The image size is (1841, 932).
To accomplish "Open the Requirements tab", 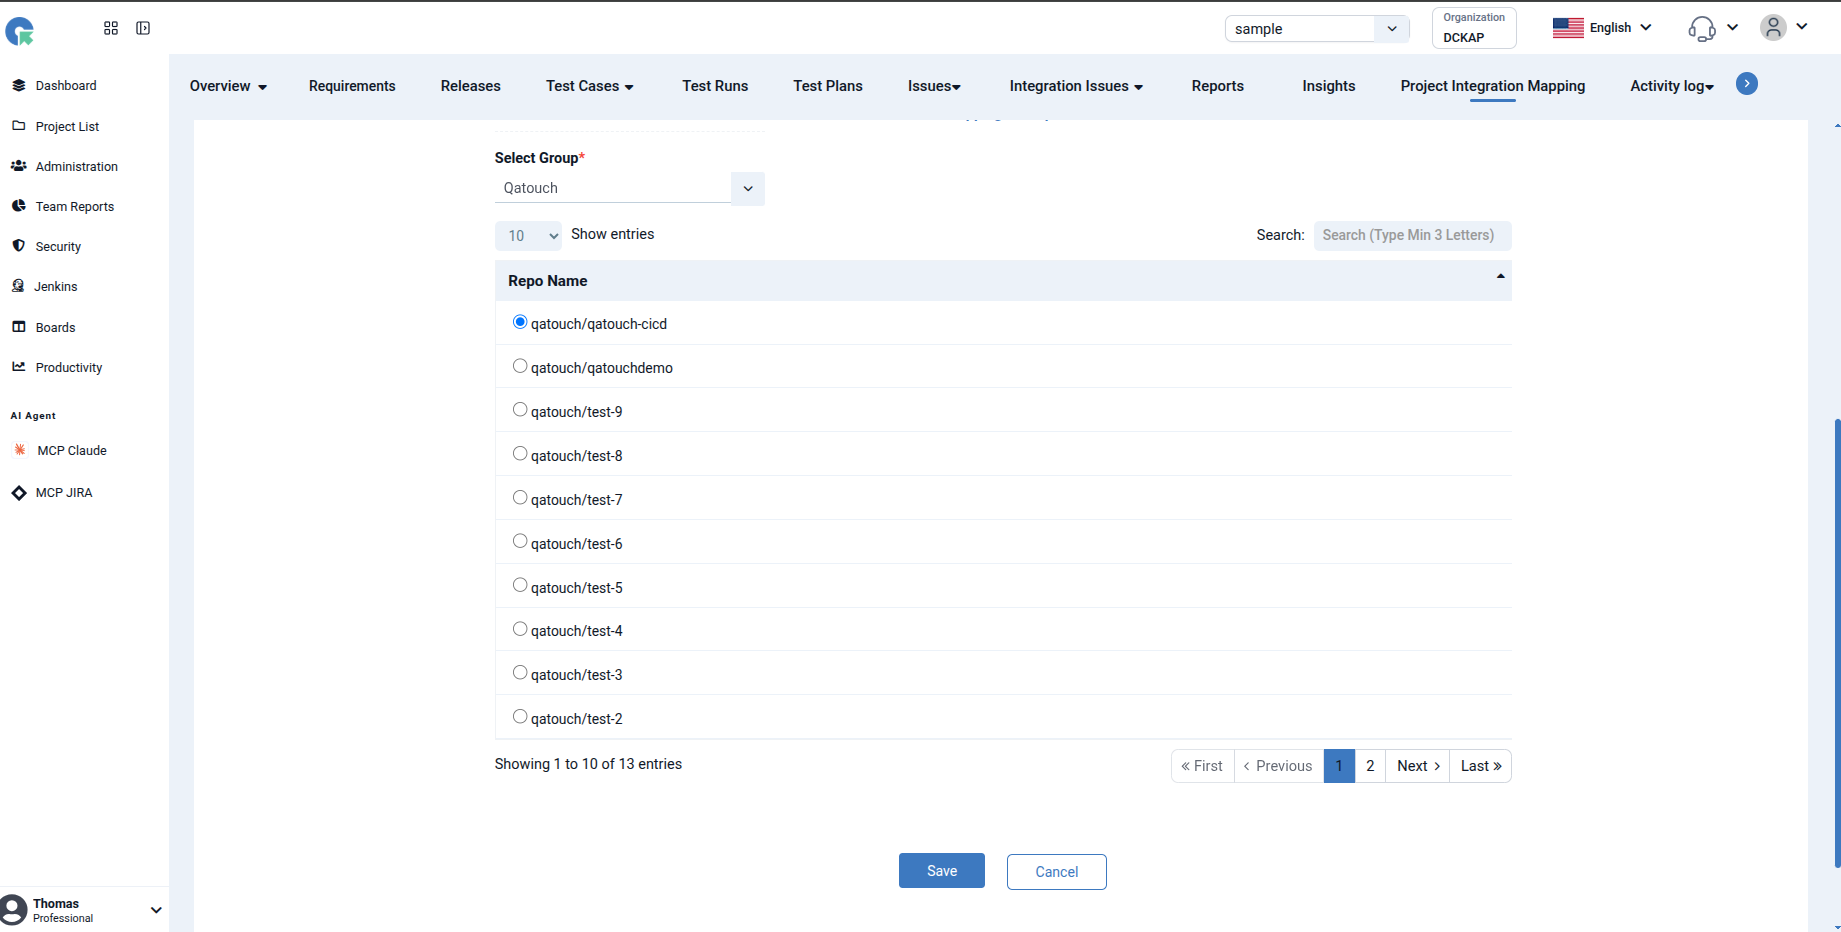I will pos(352,86).
